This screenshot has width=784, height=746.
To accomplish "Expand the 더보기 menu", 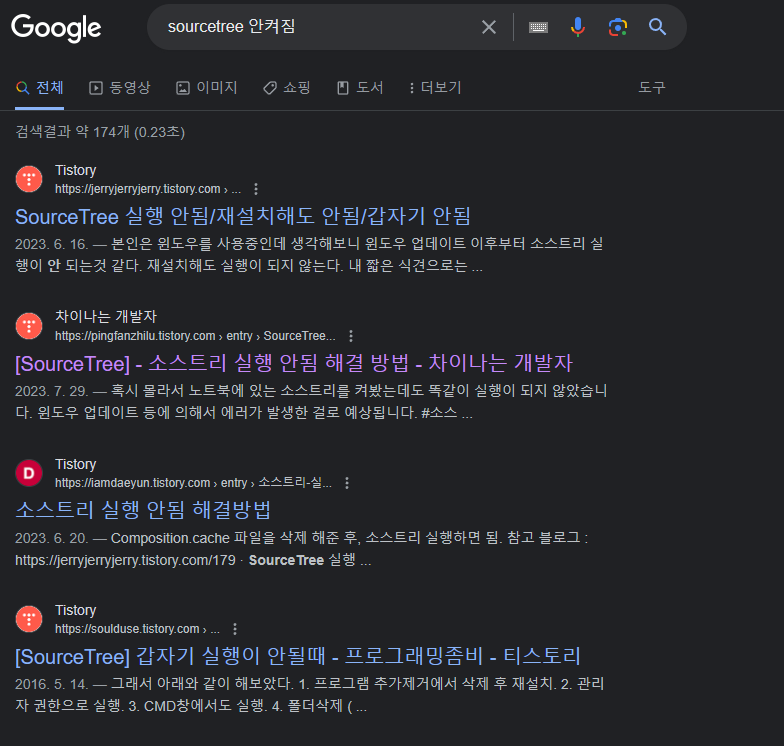I will tap(435, 88).
